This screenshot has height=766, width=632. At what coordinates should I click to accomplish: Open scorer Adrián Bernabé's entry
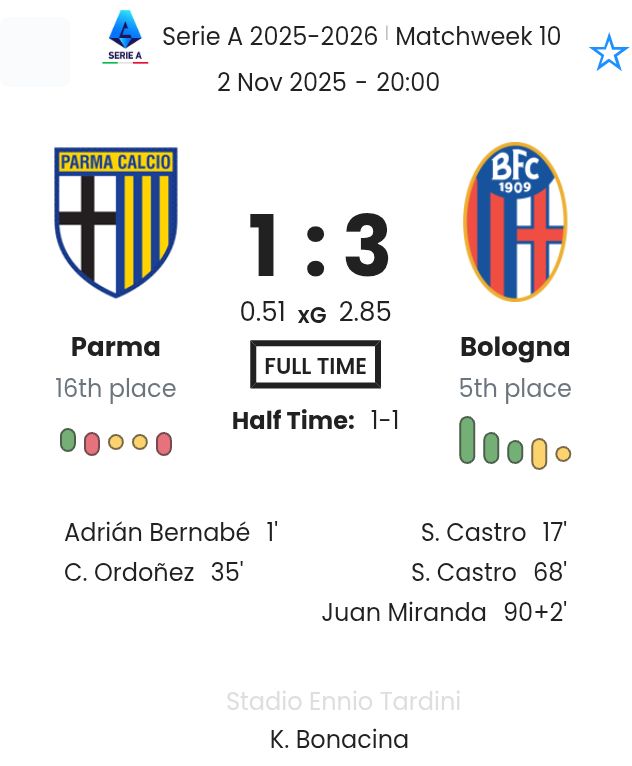click(157, 532)
